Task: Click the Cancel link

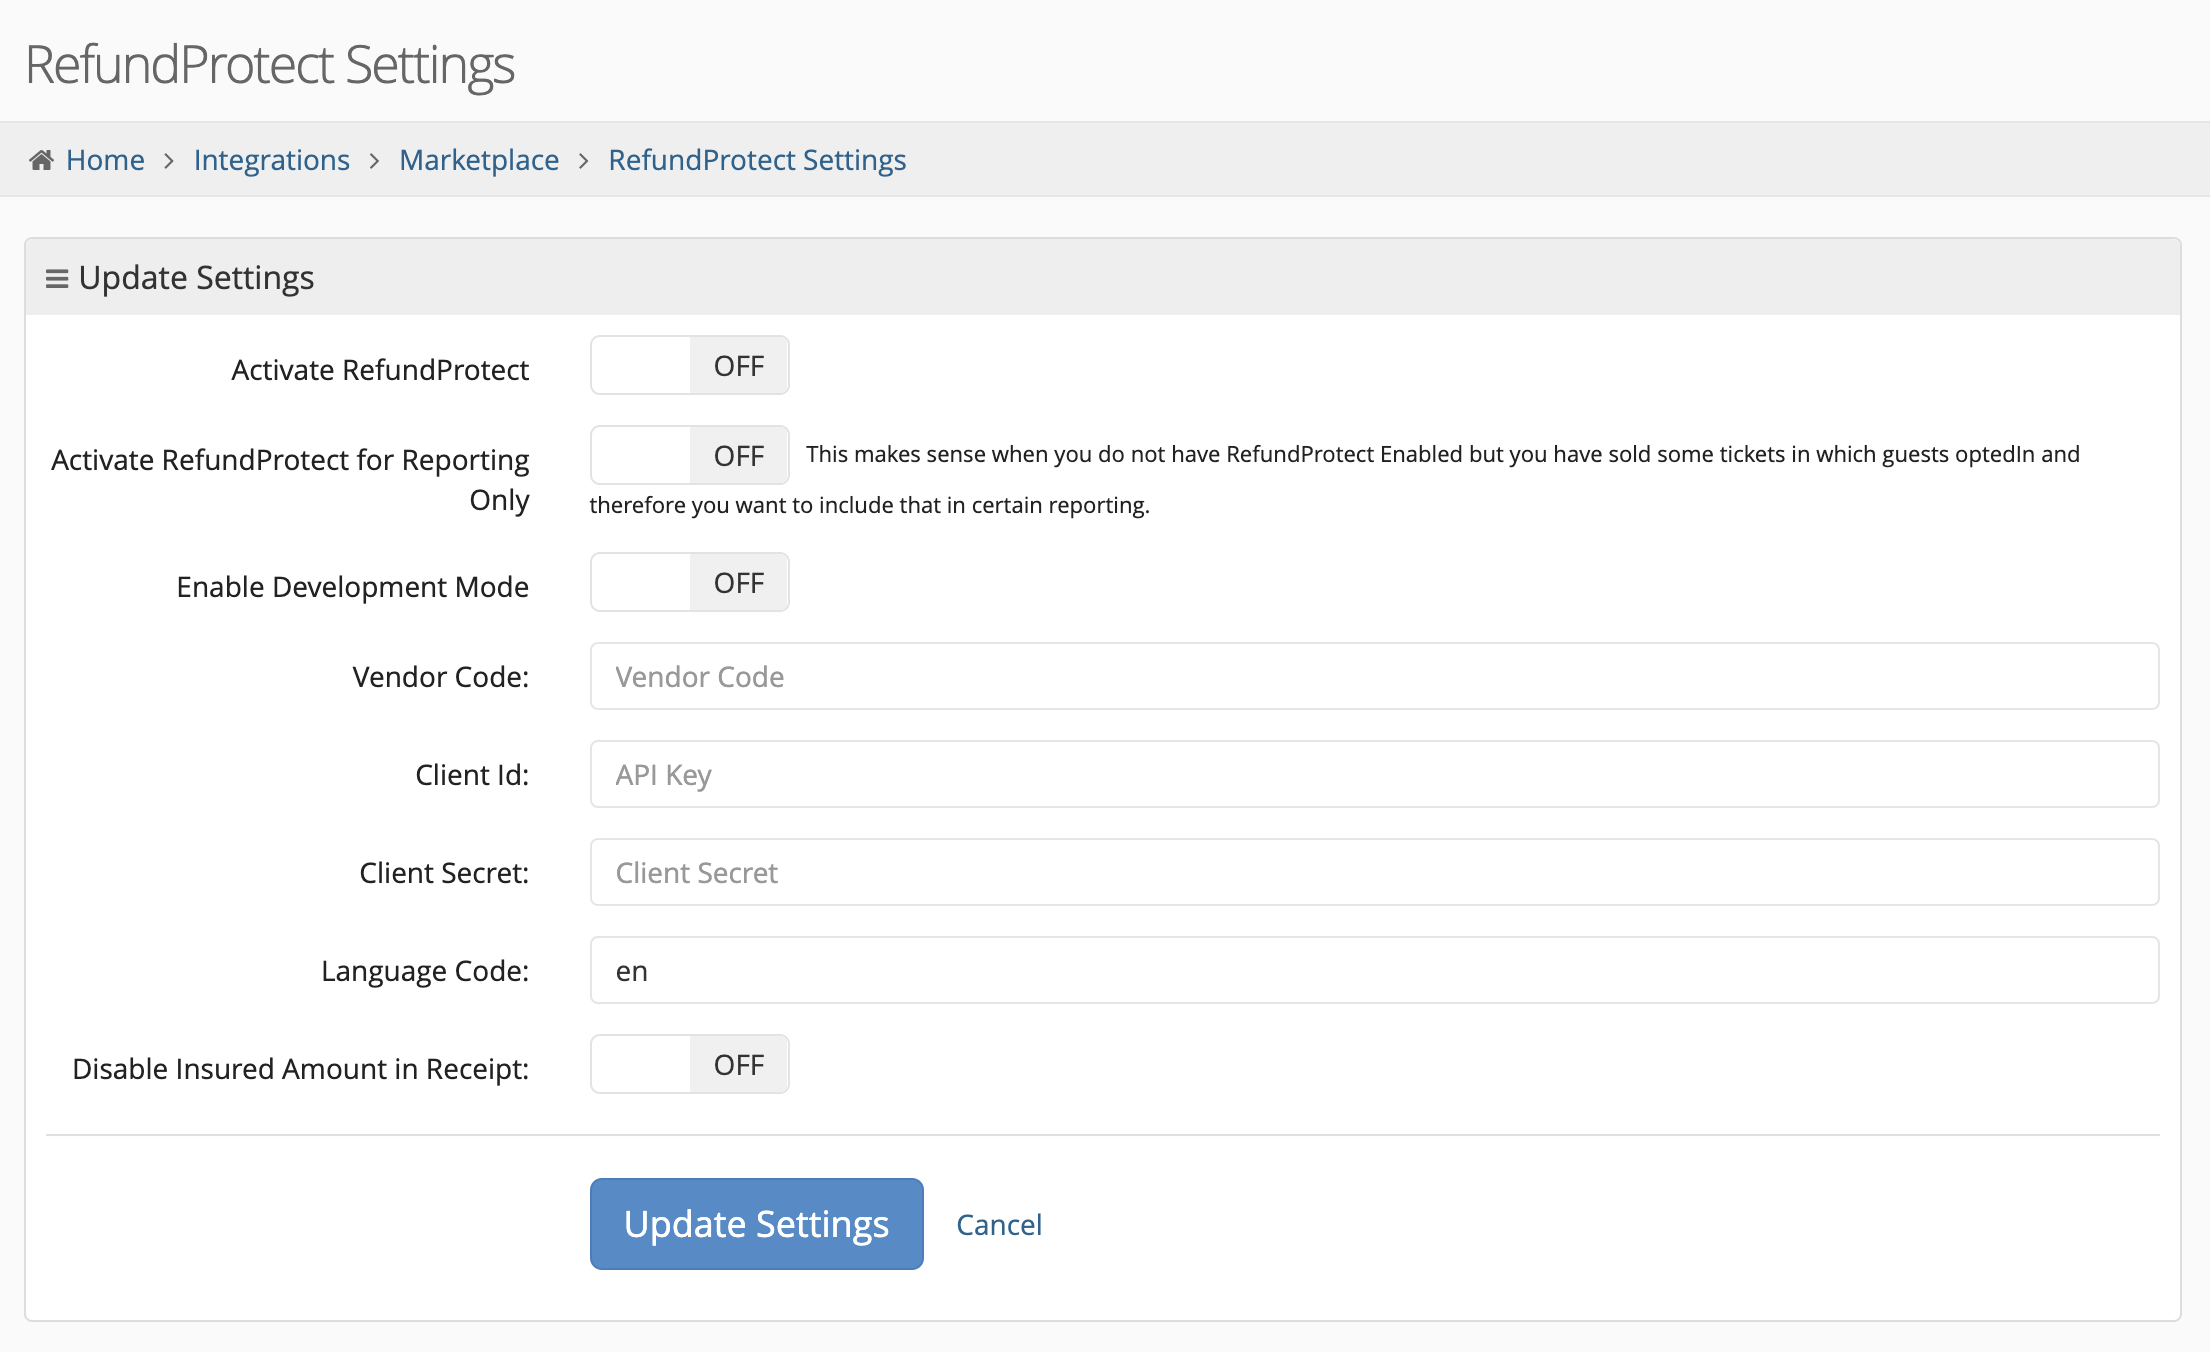Action: point(999,1225)
